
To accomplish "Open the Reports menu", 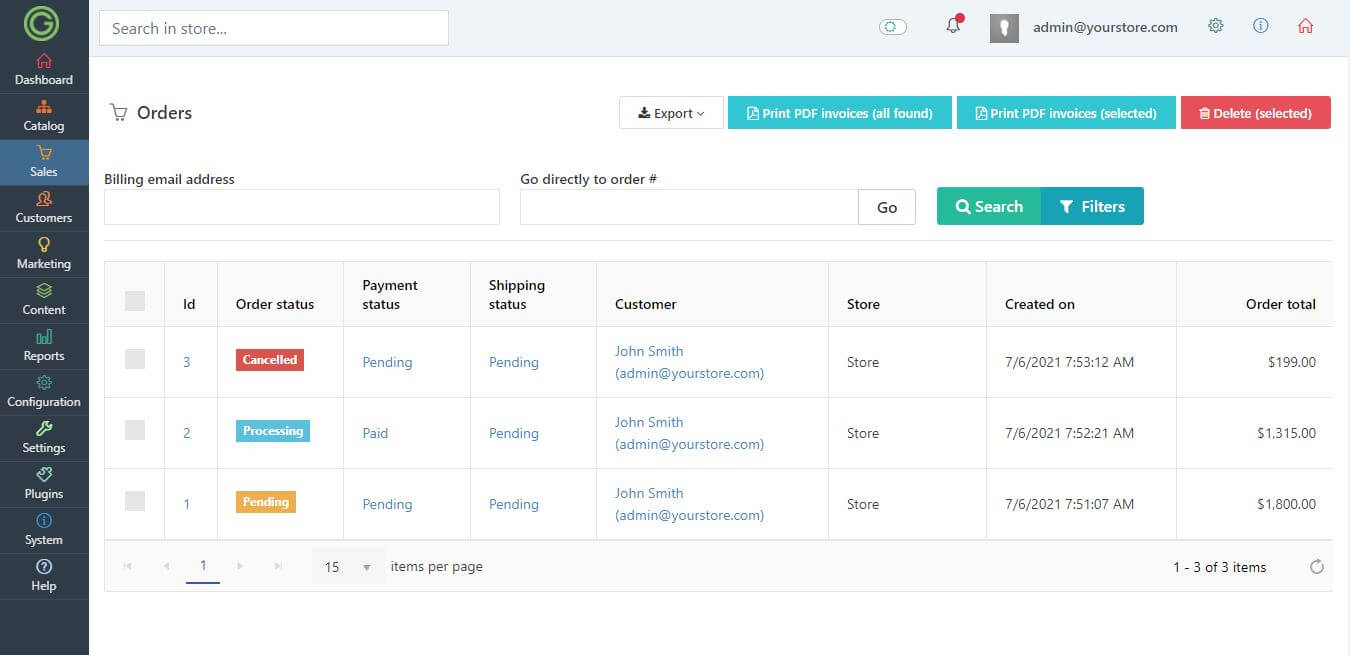I will 44,346.
